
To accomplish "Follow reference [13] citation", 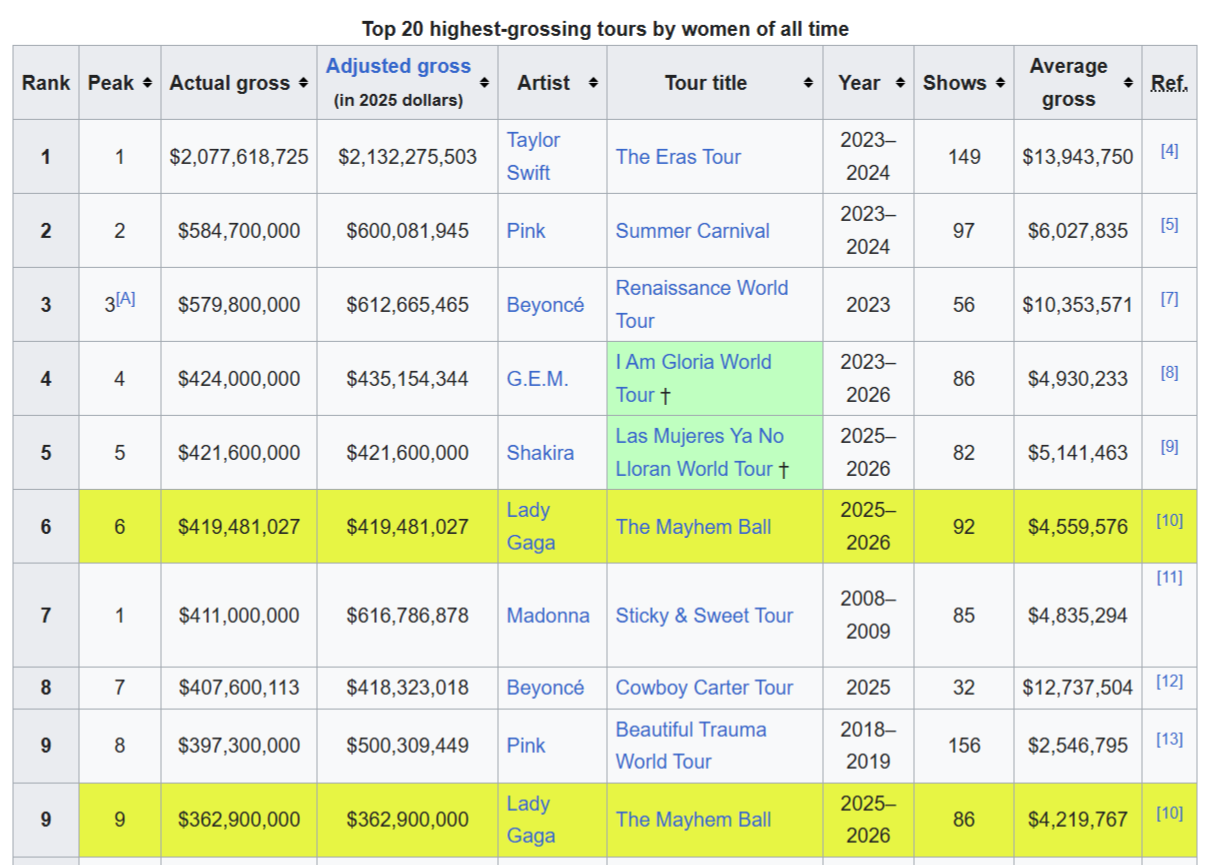I will click(1169, 740).
